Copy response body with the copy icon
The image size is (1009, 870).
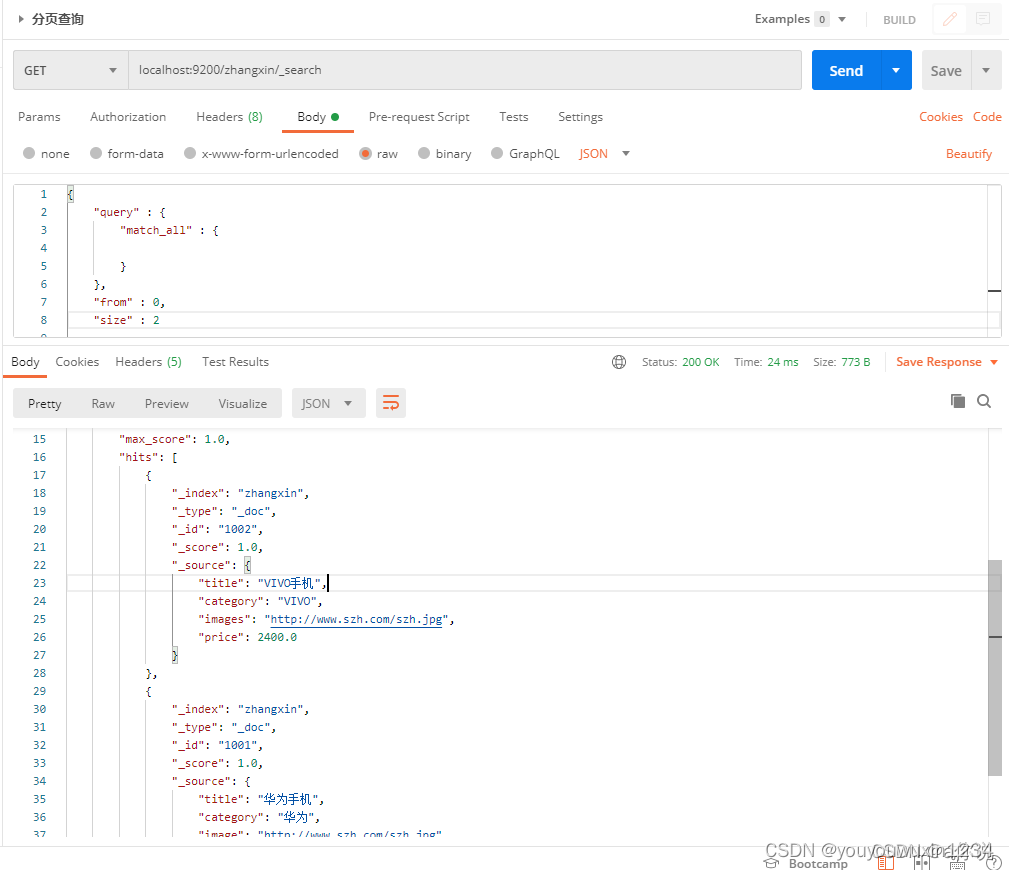958,402
